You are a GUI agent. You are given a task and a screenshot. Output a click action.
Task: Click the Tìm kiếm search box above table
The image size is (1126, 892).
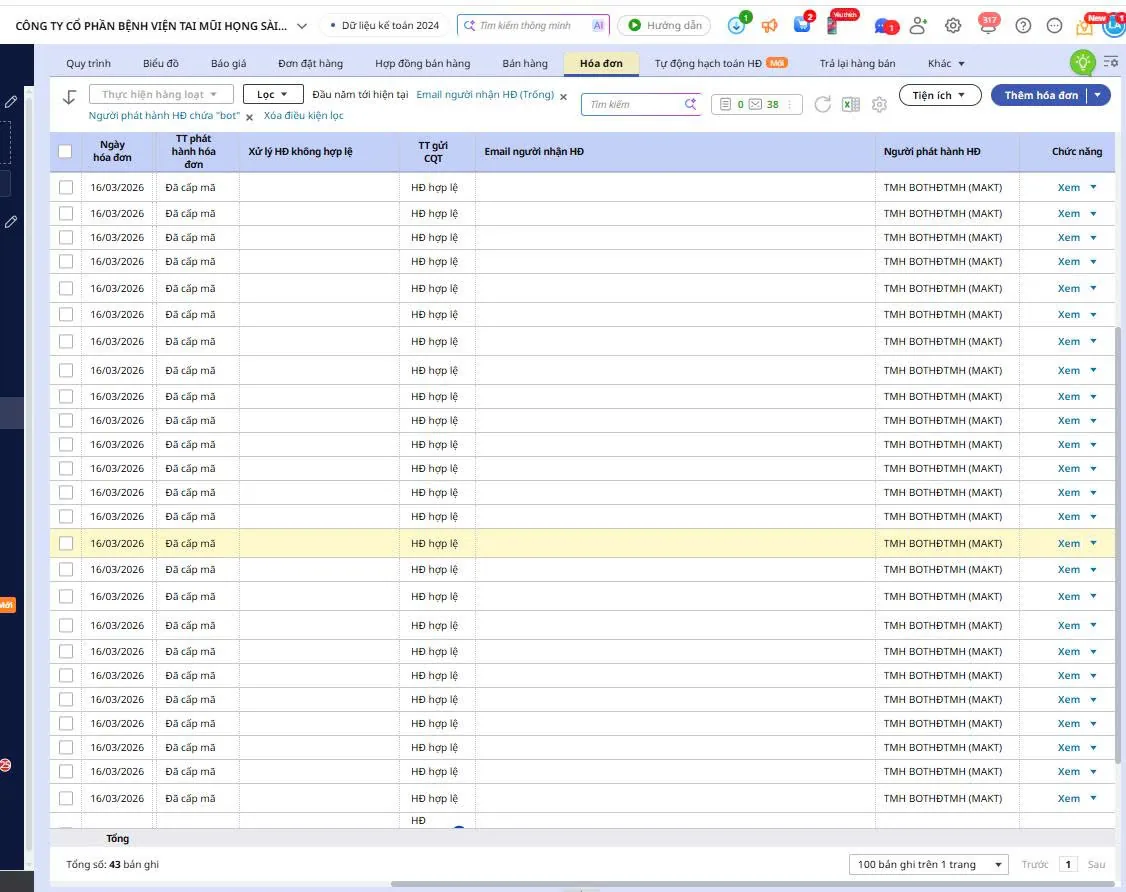640,104
